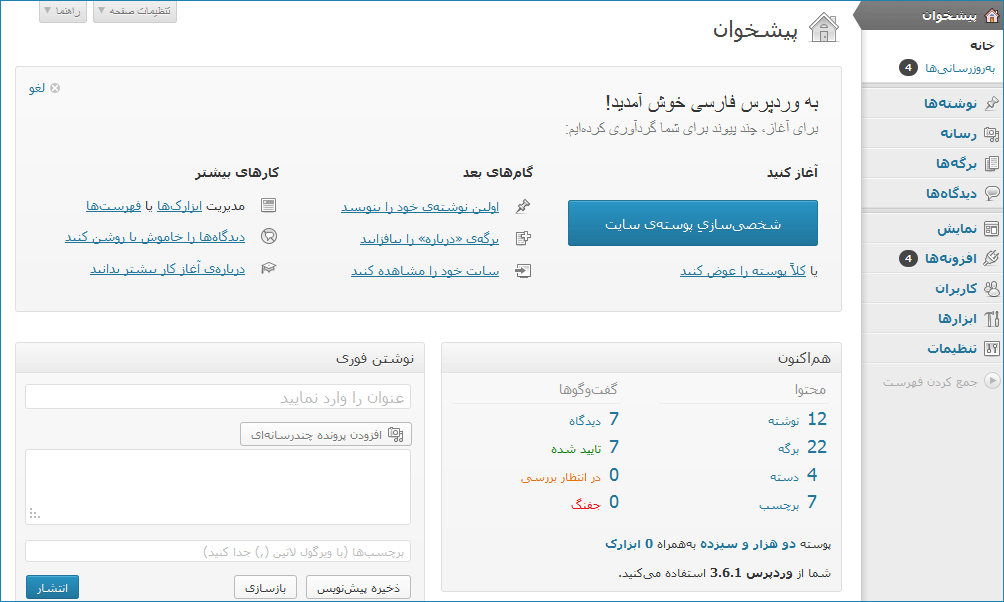The image size is (1004, 602).
Task: Click the فهرست‌ها link
Action: pyautogui.click(x=113, y=206)
